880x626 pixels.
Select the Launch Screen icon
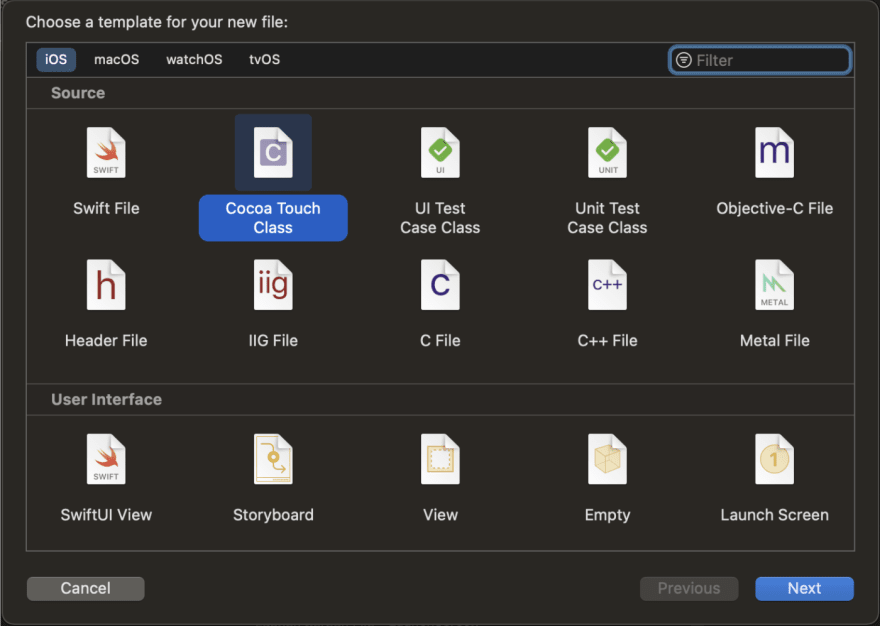(774, 459)
